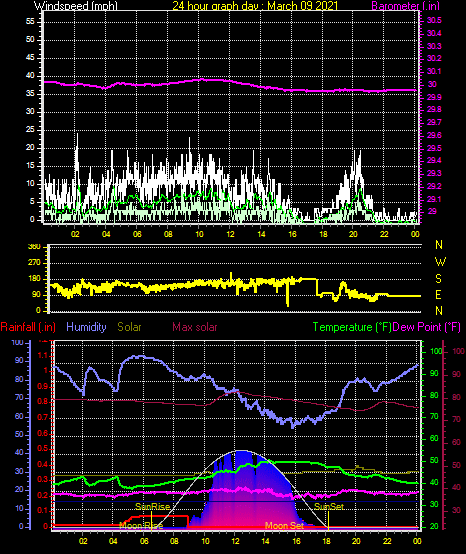
Task: Click the S wind direction label
Action: [x=438, y=279]
